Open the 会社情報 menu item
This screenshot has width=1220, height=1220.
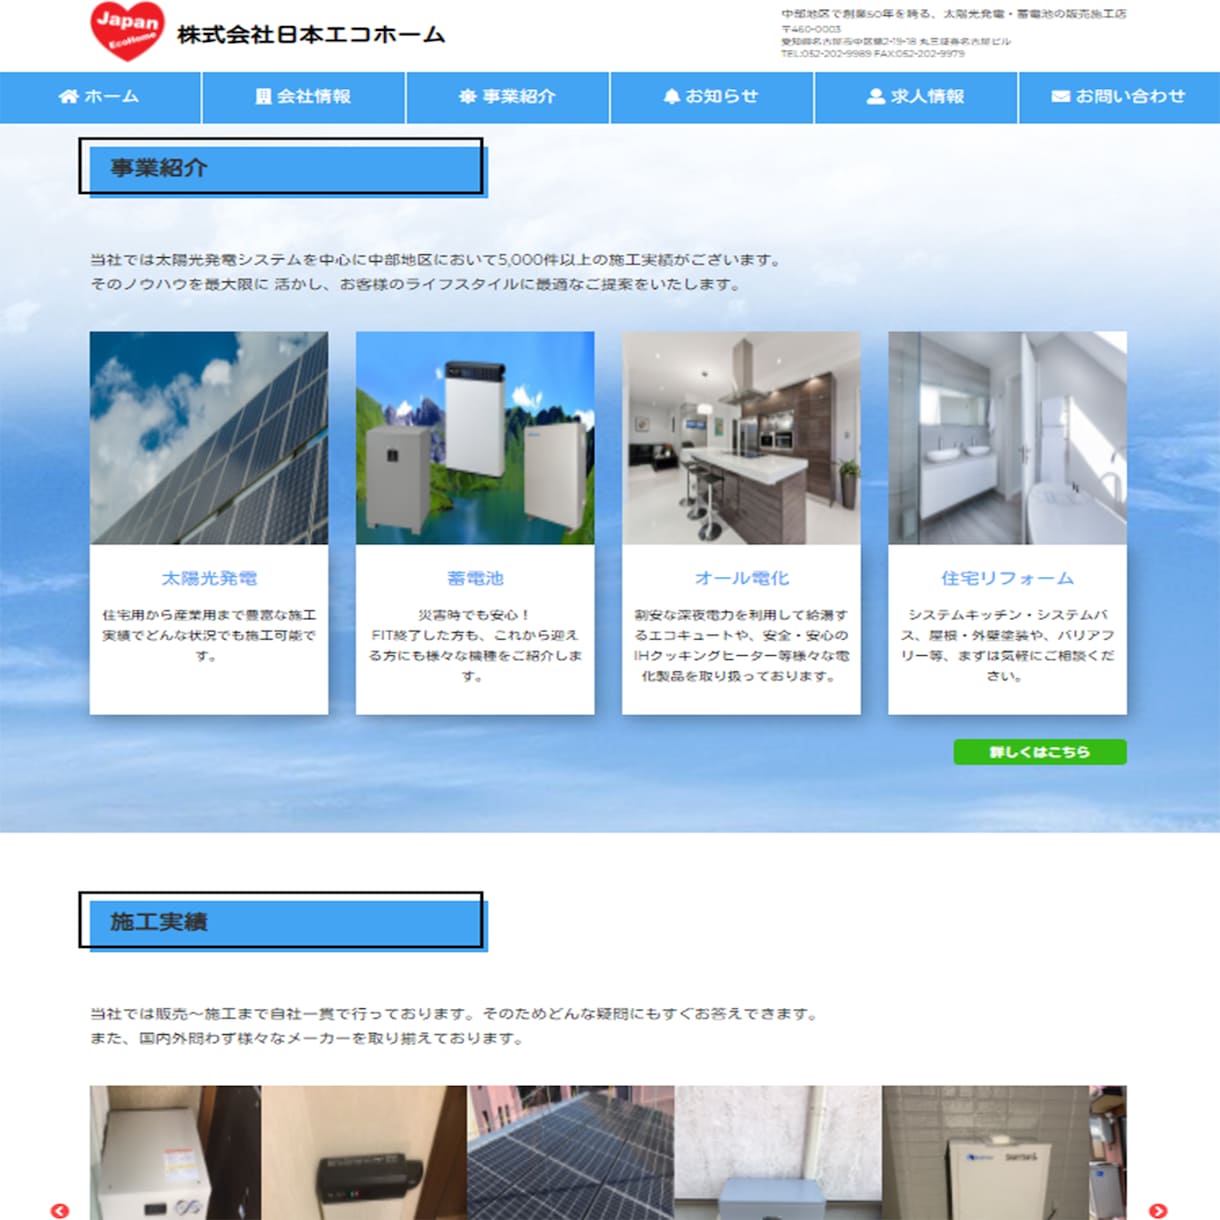coord(303,97)
